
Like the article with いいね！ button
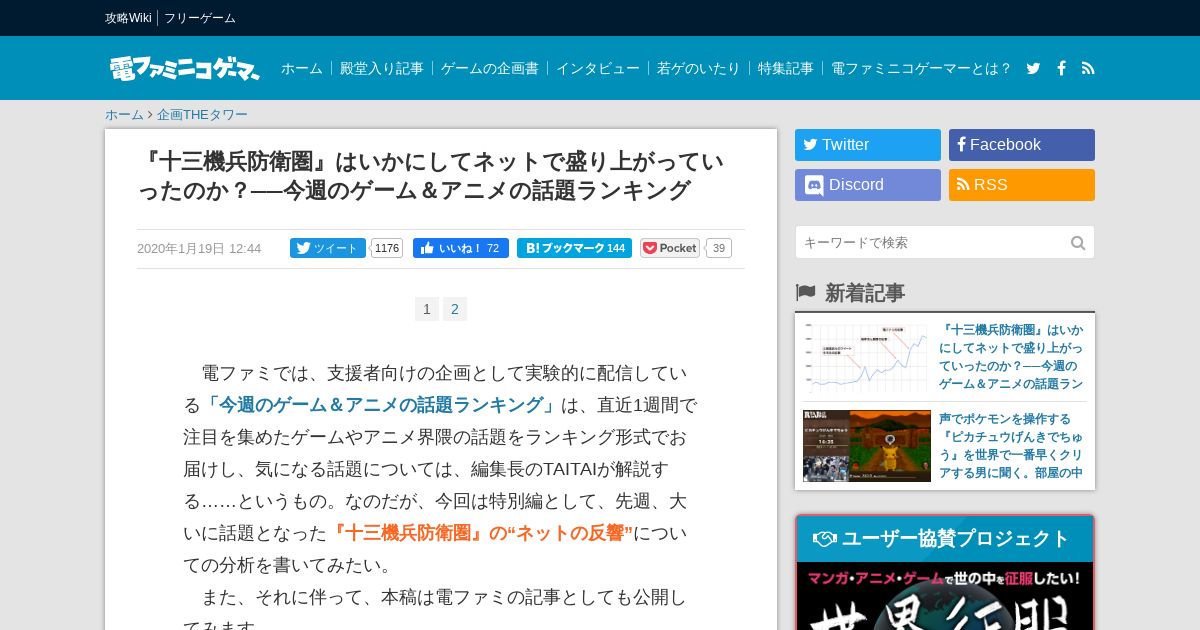[x=461, y=248]
